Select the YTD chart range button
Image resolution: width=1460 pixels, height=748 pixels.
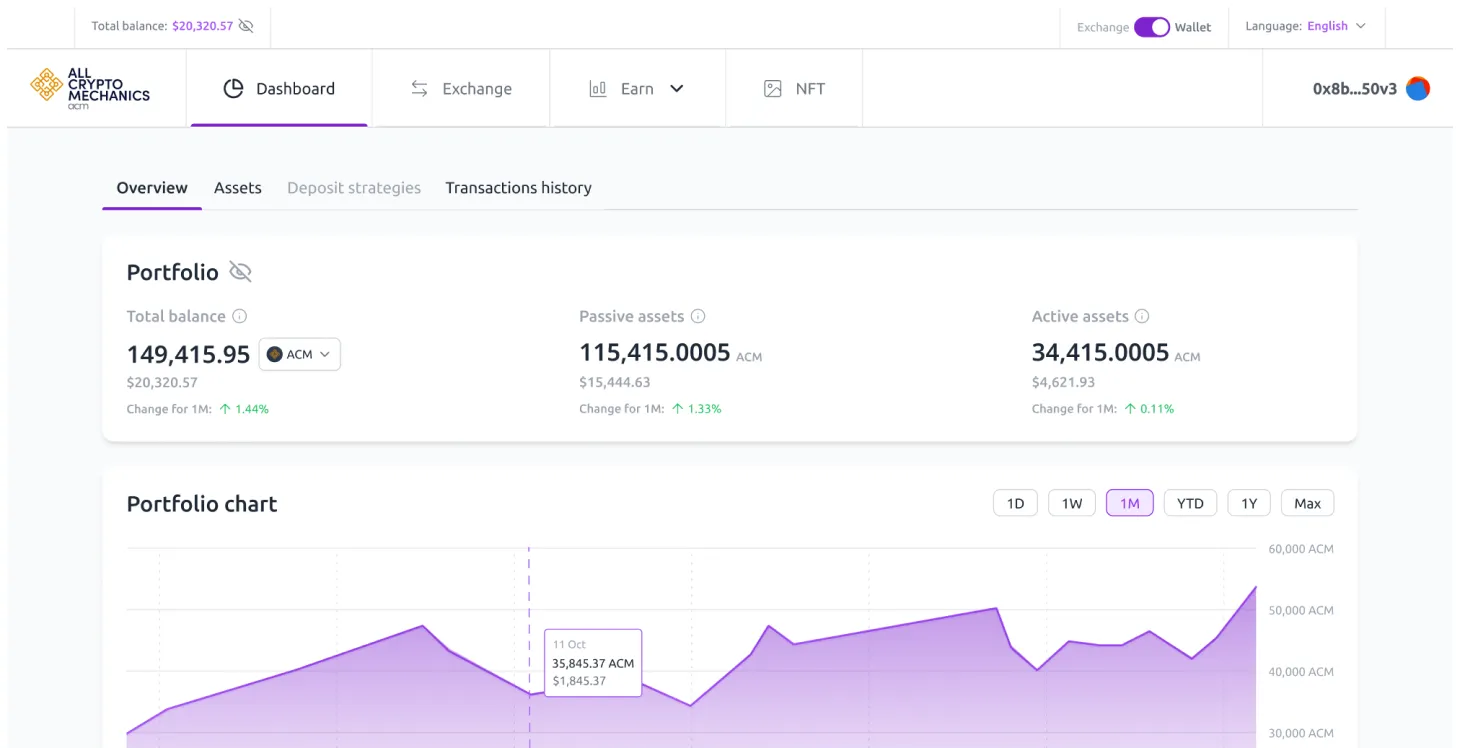click(x=1189, y=503)
